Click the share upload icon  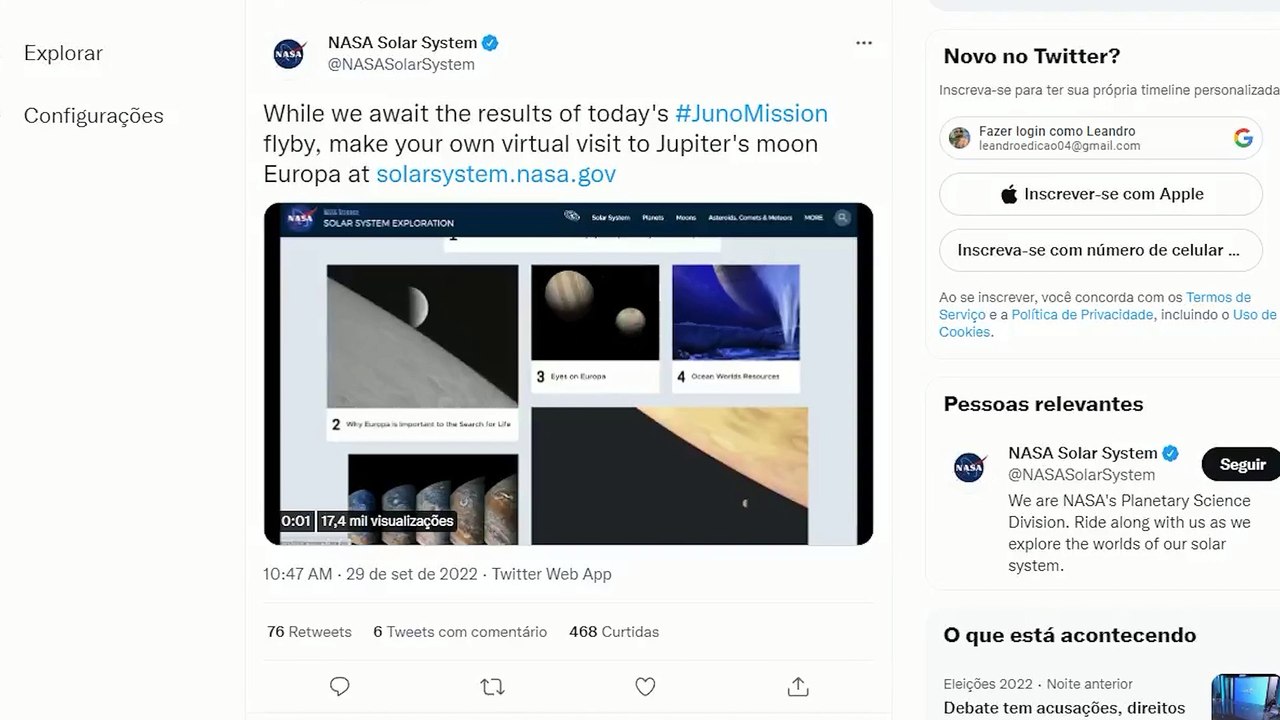point(798,687)
